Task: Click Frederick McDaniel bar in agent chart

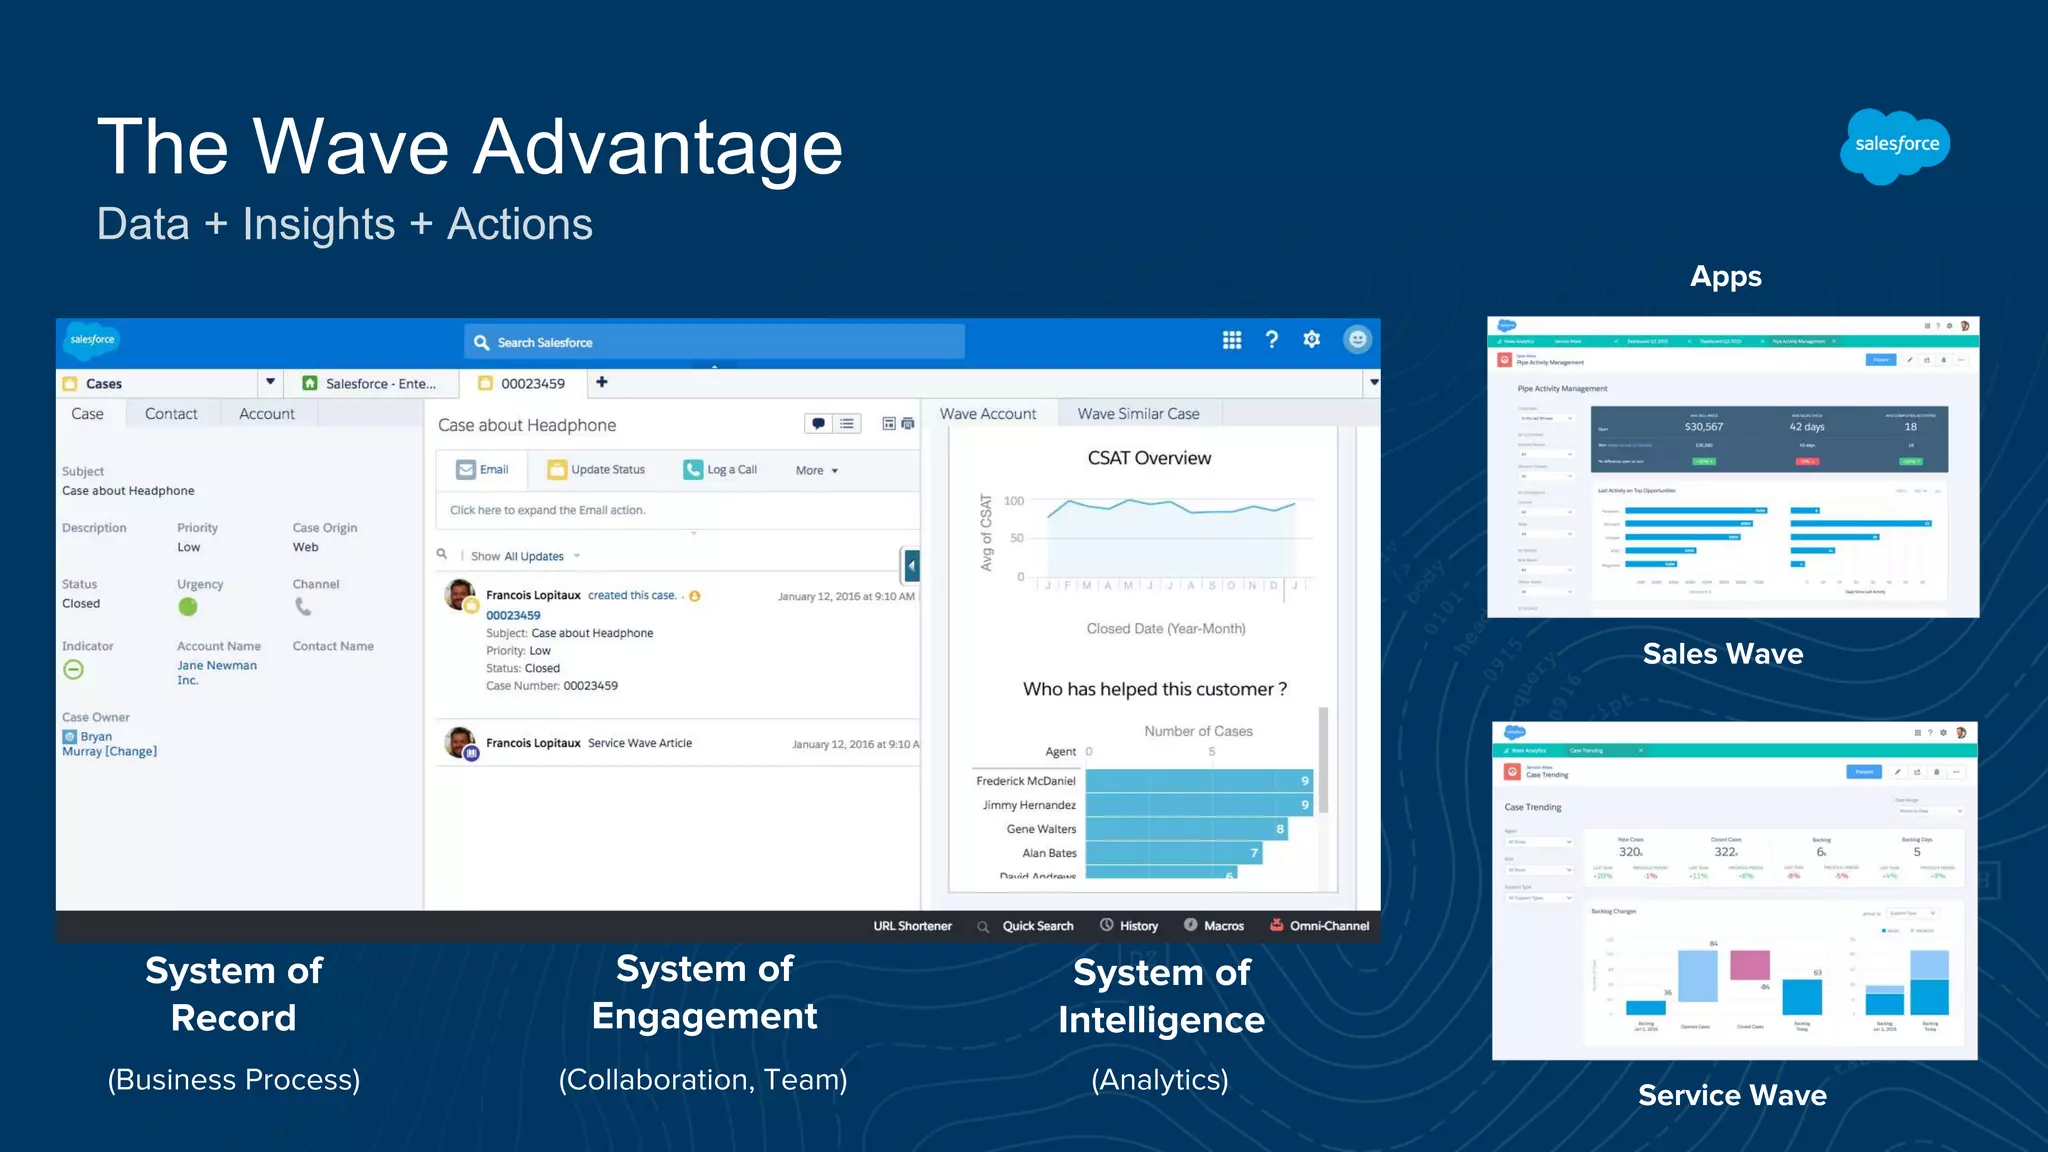Action: pyautogui.click(x=1199, y=781)
